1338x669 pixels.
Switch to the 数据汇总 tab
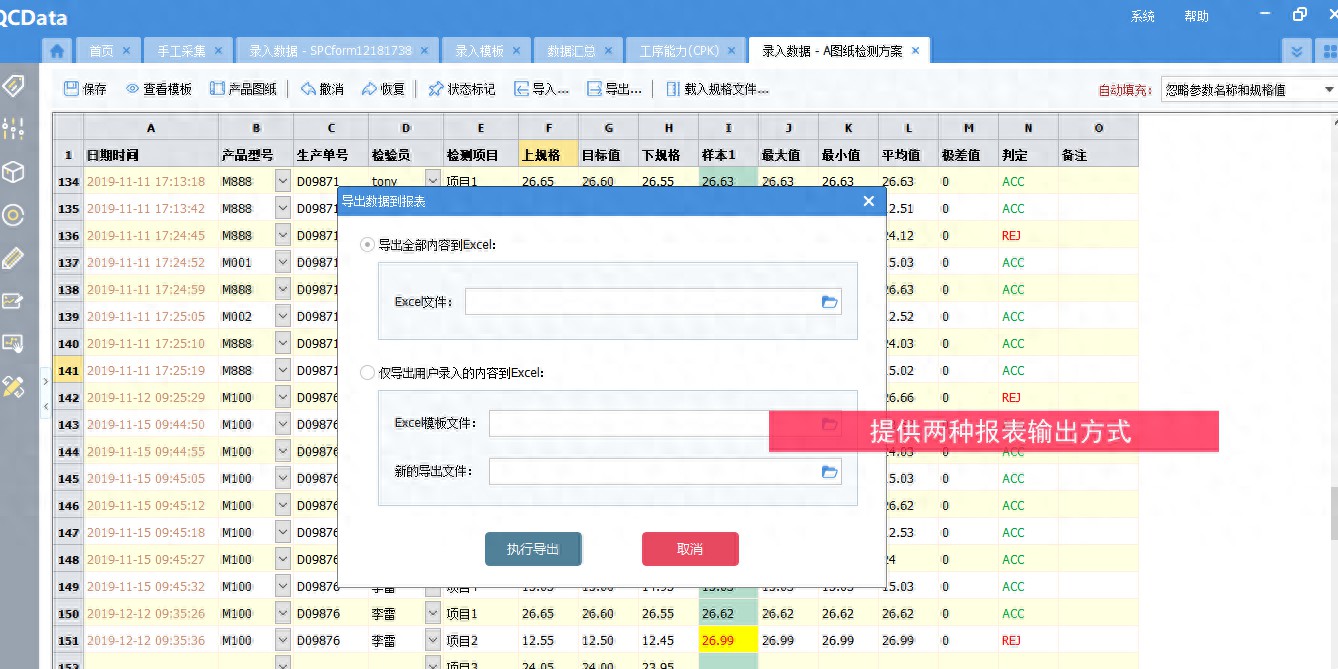(x=571, y=51)
